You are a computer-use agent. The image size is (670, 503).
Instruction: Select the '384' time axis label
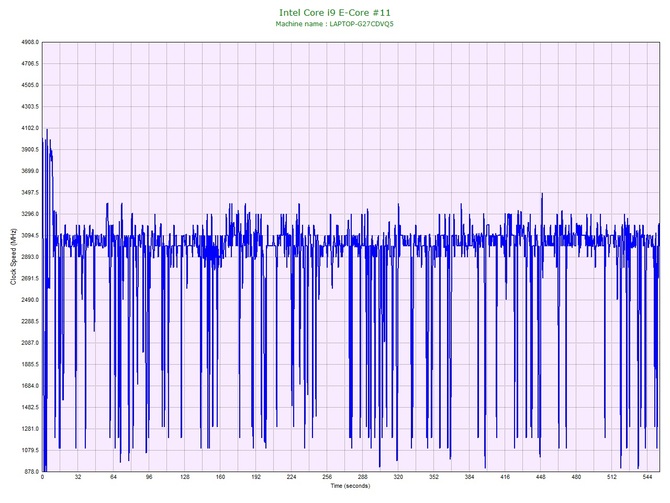469,477
